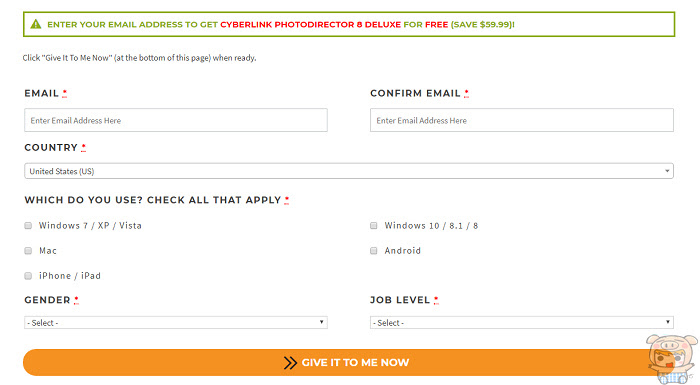Click the CyberLink PhotoDirector 8 Deluxe red text
The width and height of the screenshot is (700, 385).
pos(310,25)
